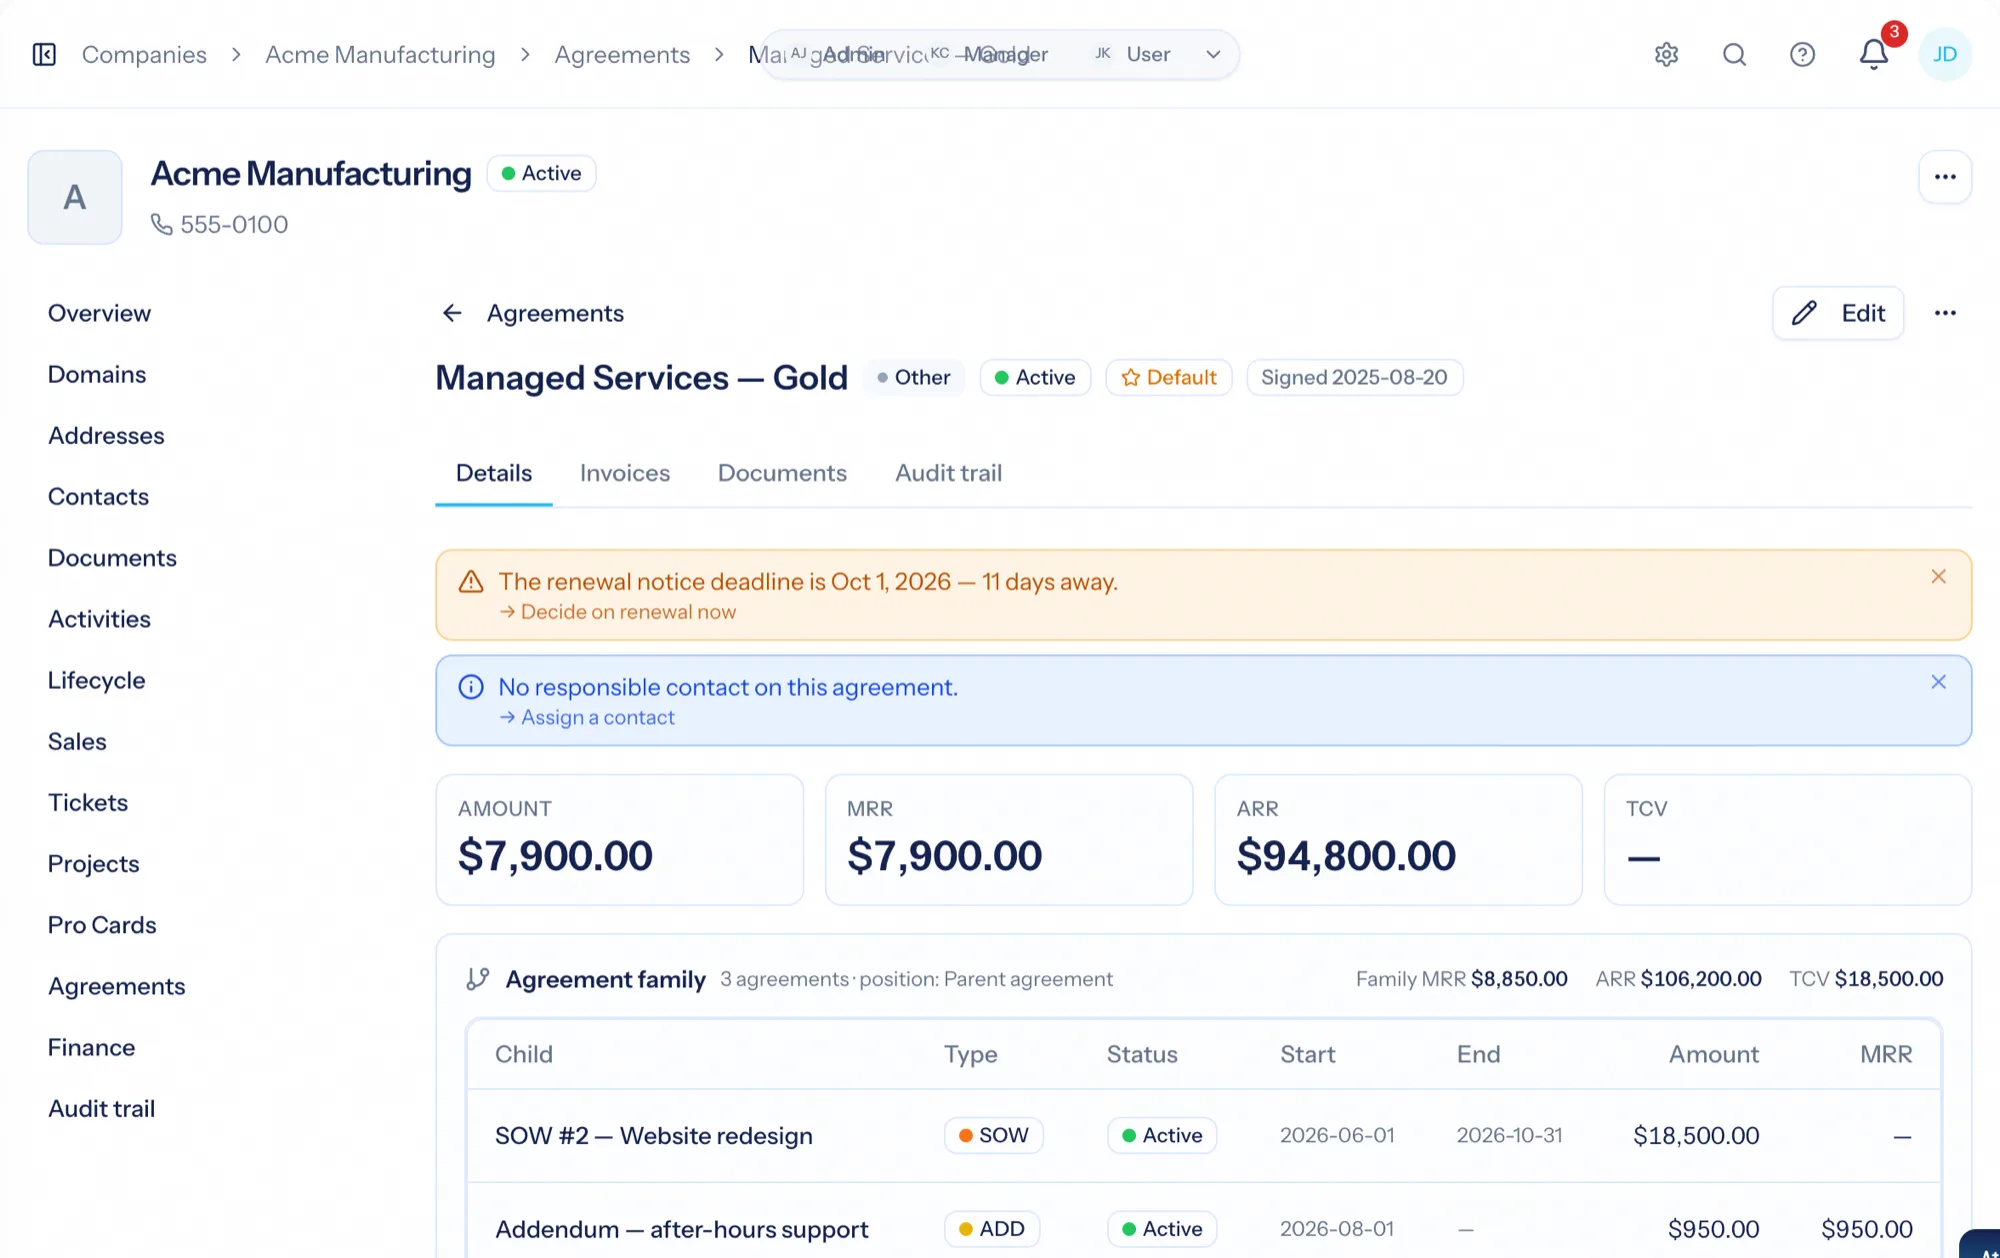Switch role to Admin in the role switcher
This screenshot has height=1258, width=2000.
pyautogui.click(x=838, y=54)
